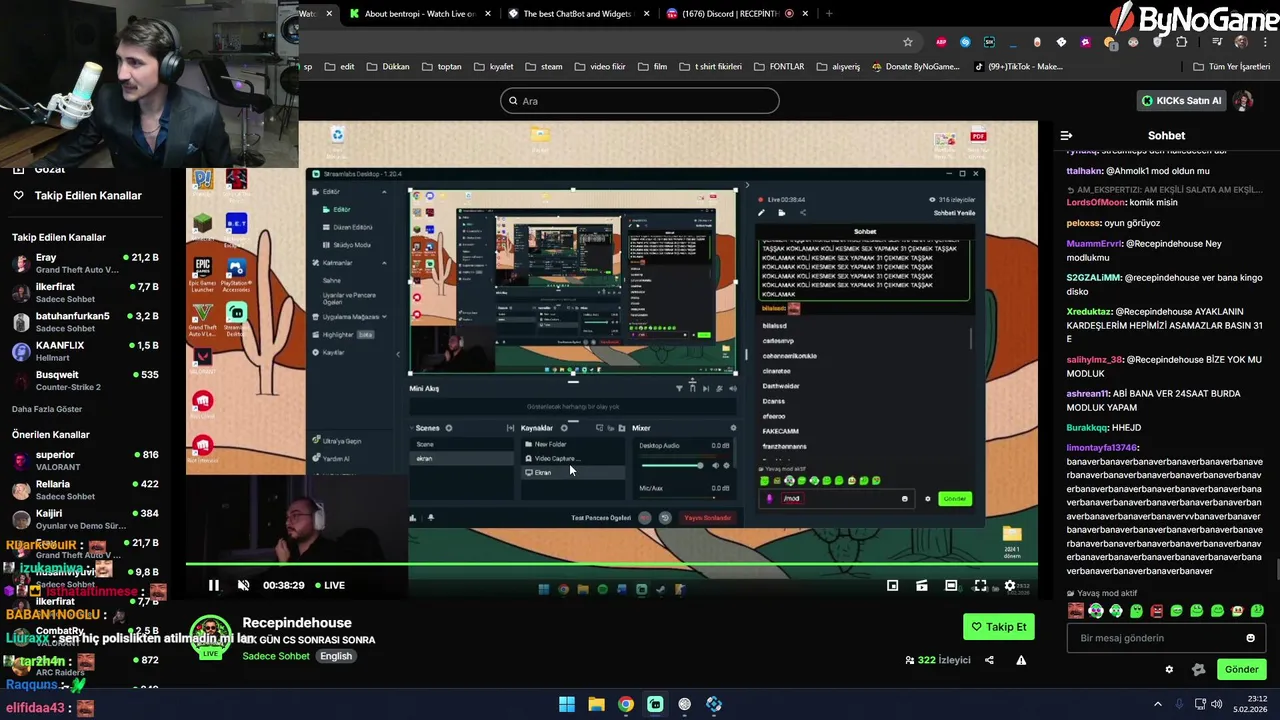Open Eray channel in followed list
Viewport: 1280px width, 720px height.
coord(85,263)
